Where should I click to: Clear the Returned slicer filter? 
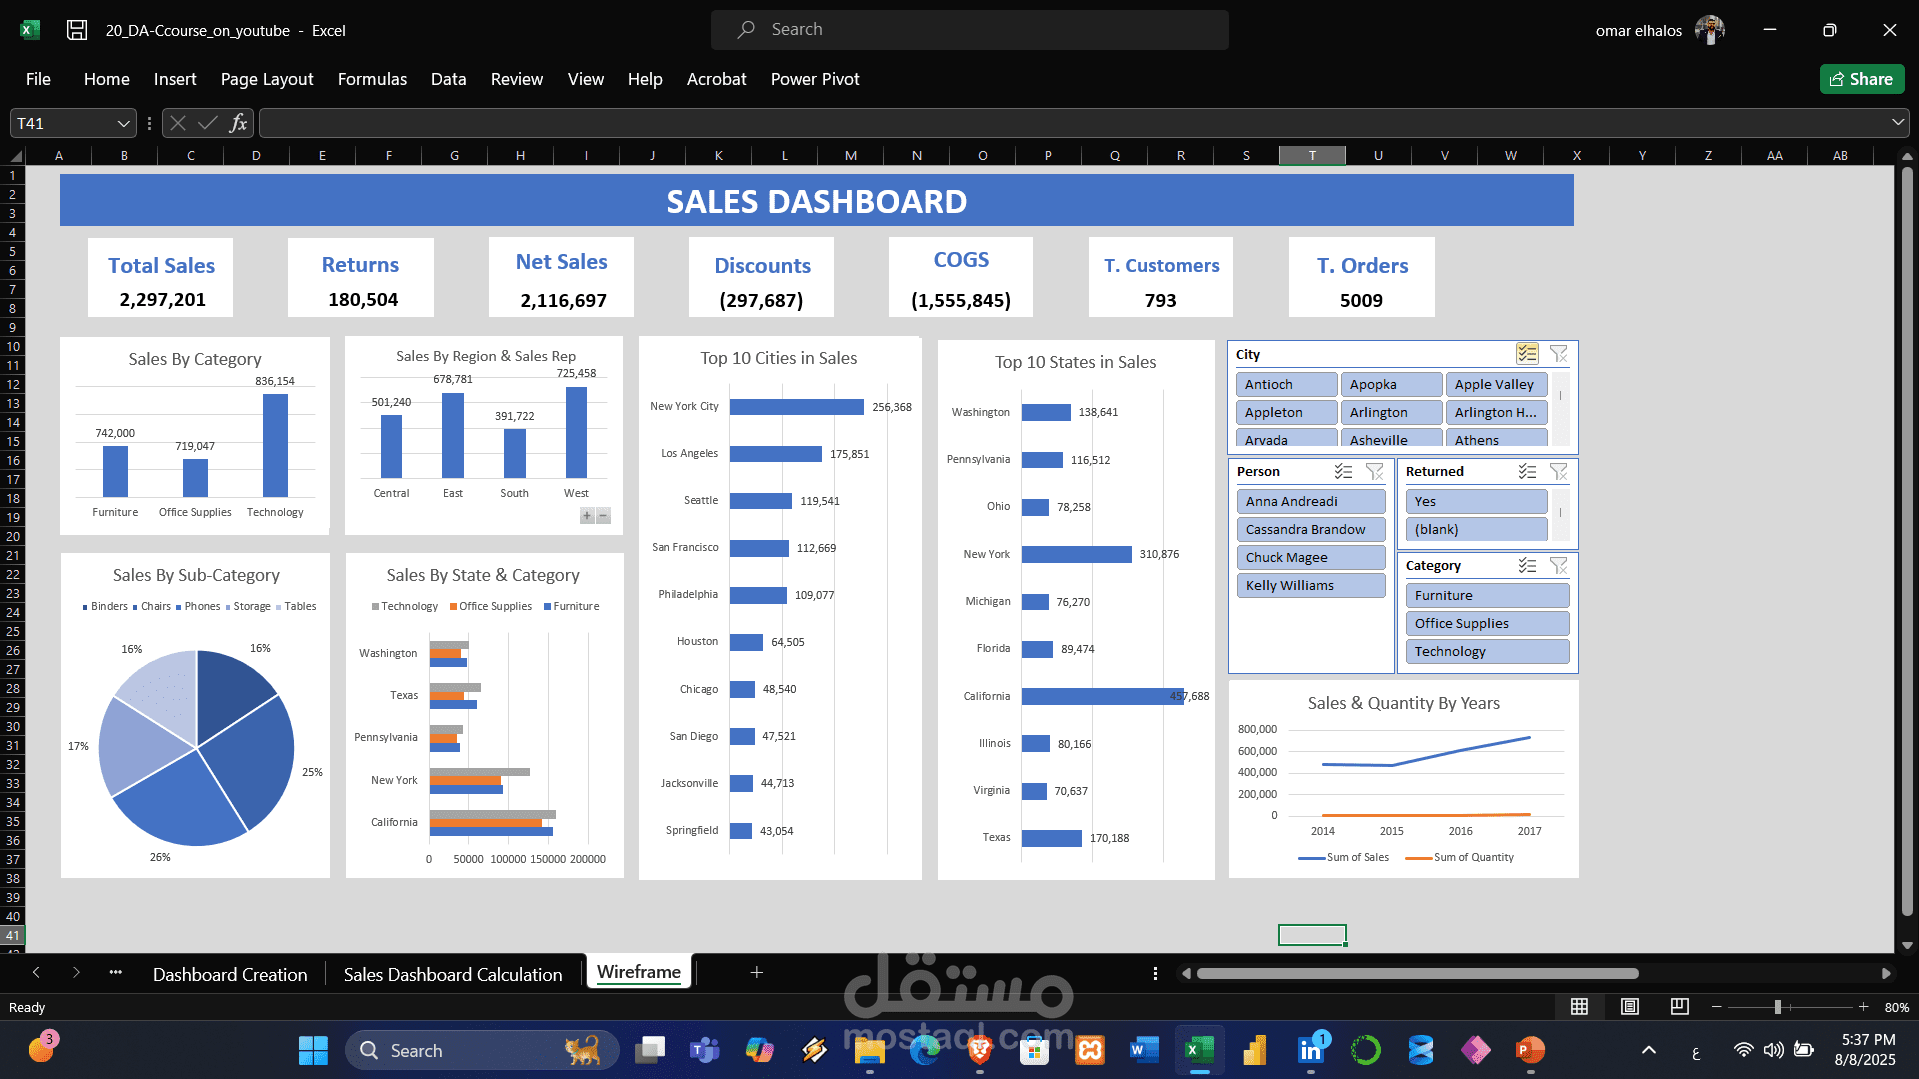[x=1558, y=471]
